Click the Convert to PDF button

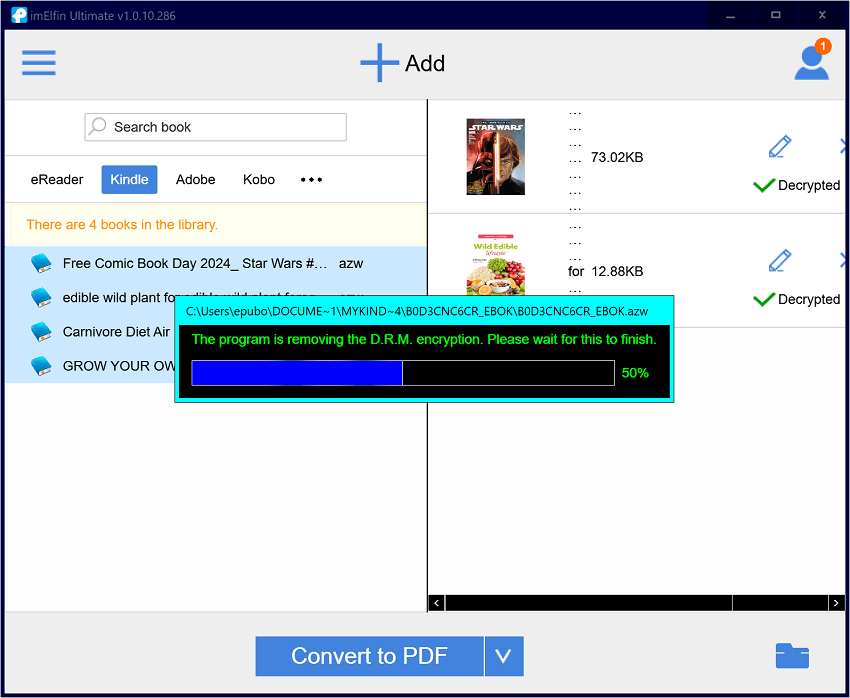click(369, 656)
